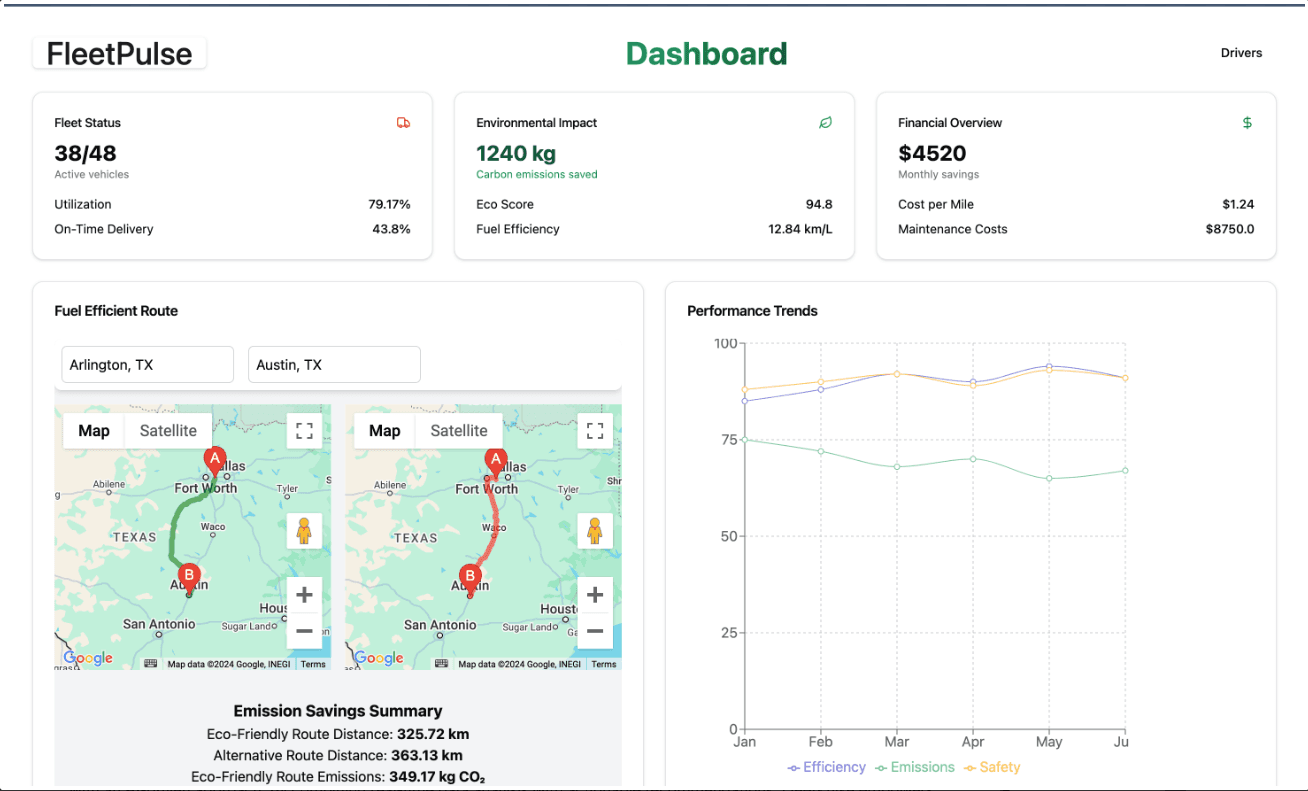Image resolution: width=1308 pixels, height=791 pixels.
Task: Click the leaf icon in Environmental Impact card
Action: (x=825, y=123)
